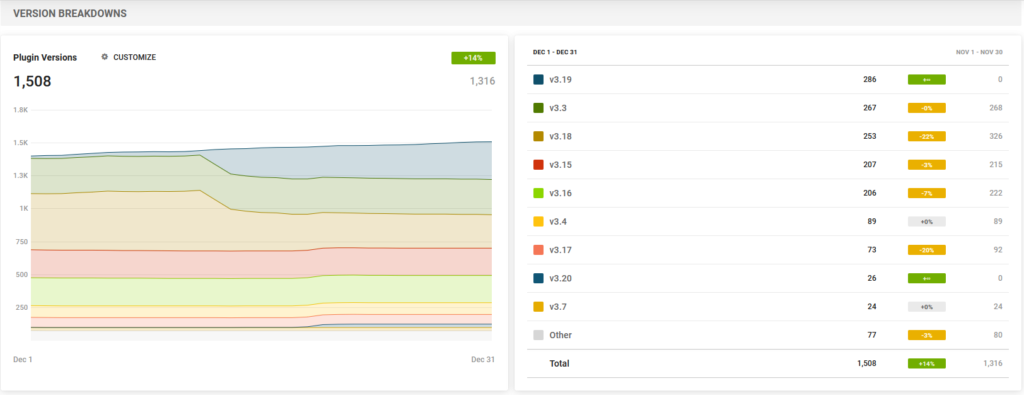Click the -3% badge in Other row
Viewport: 1024px width, 395px height.
coord(927,335)
